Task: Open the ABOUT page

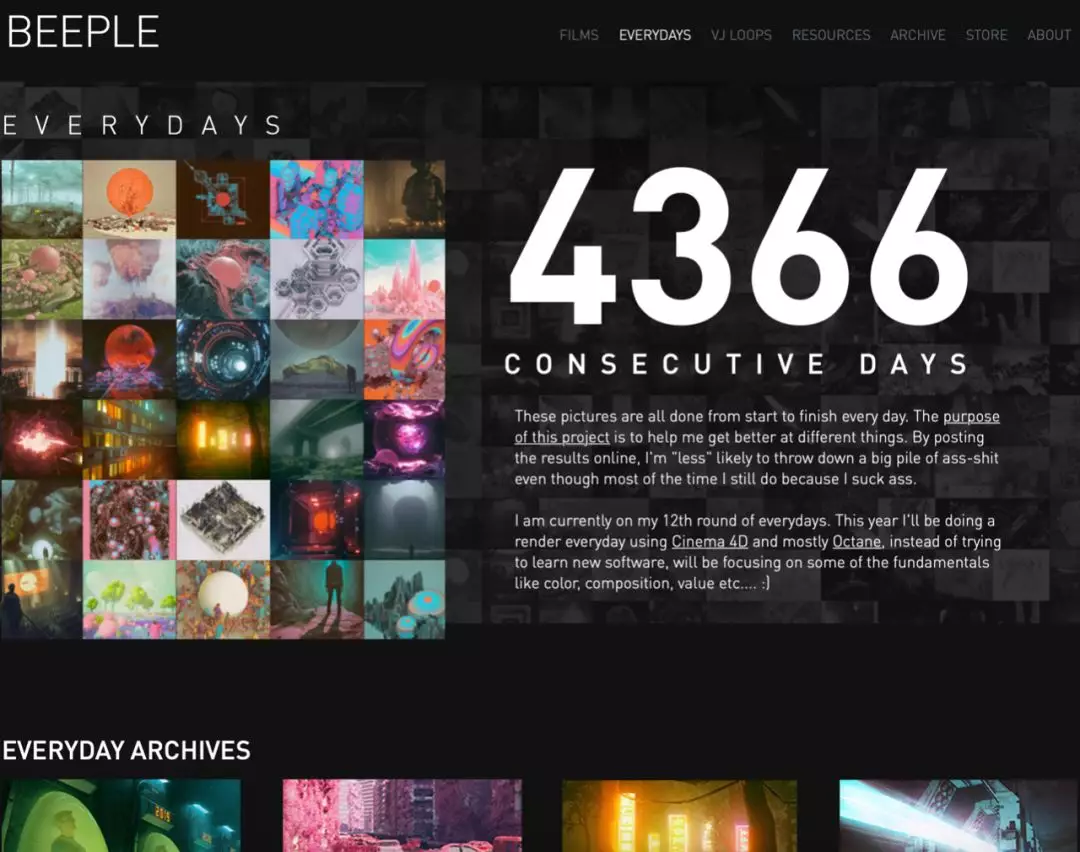Action: click(1048, 35)
